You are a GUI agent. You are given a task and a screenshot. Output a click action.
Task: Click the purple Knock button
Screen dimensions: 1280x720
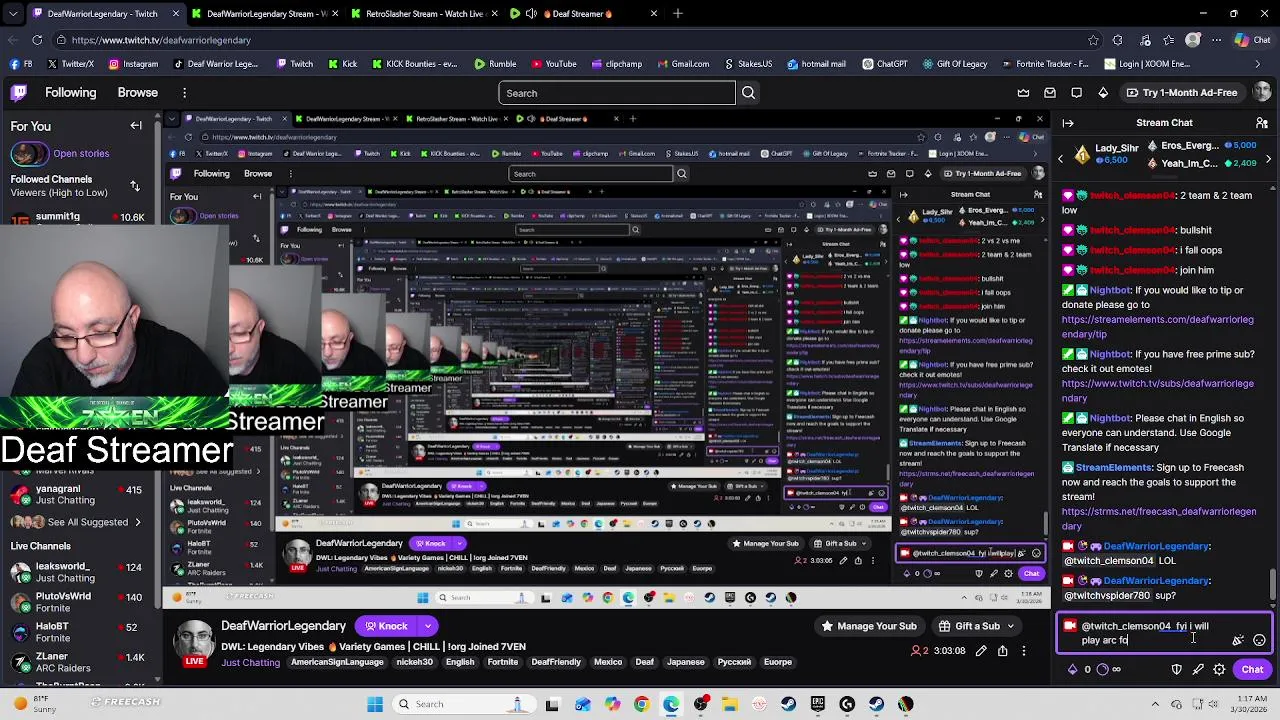pos(386,626)
